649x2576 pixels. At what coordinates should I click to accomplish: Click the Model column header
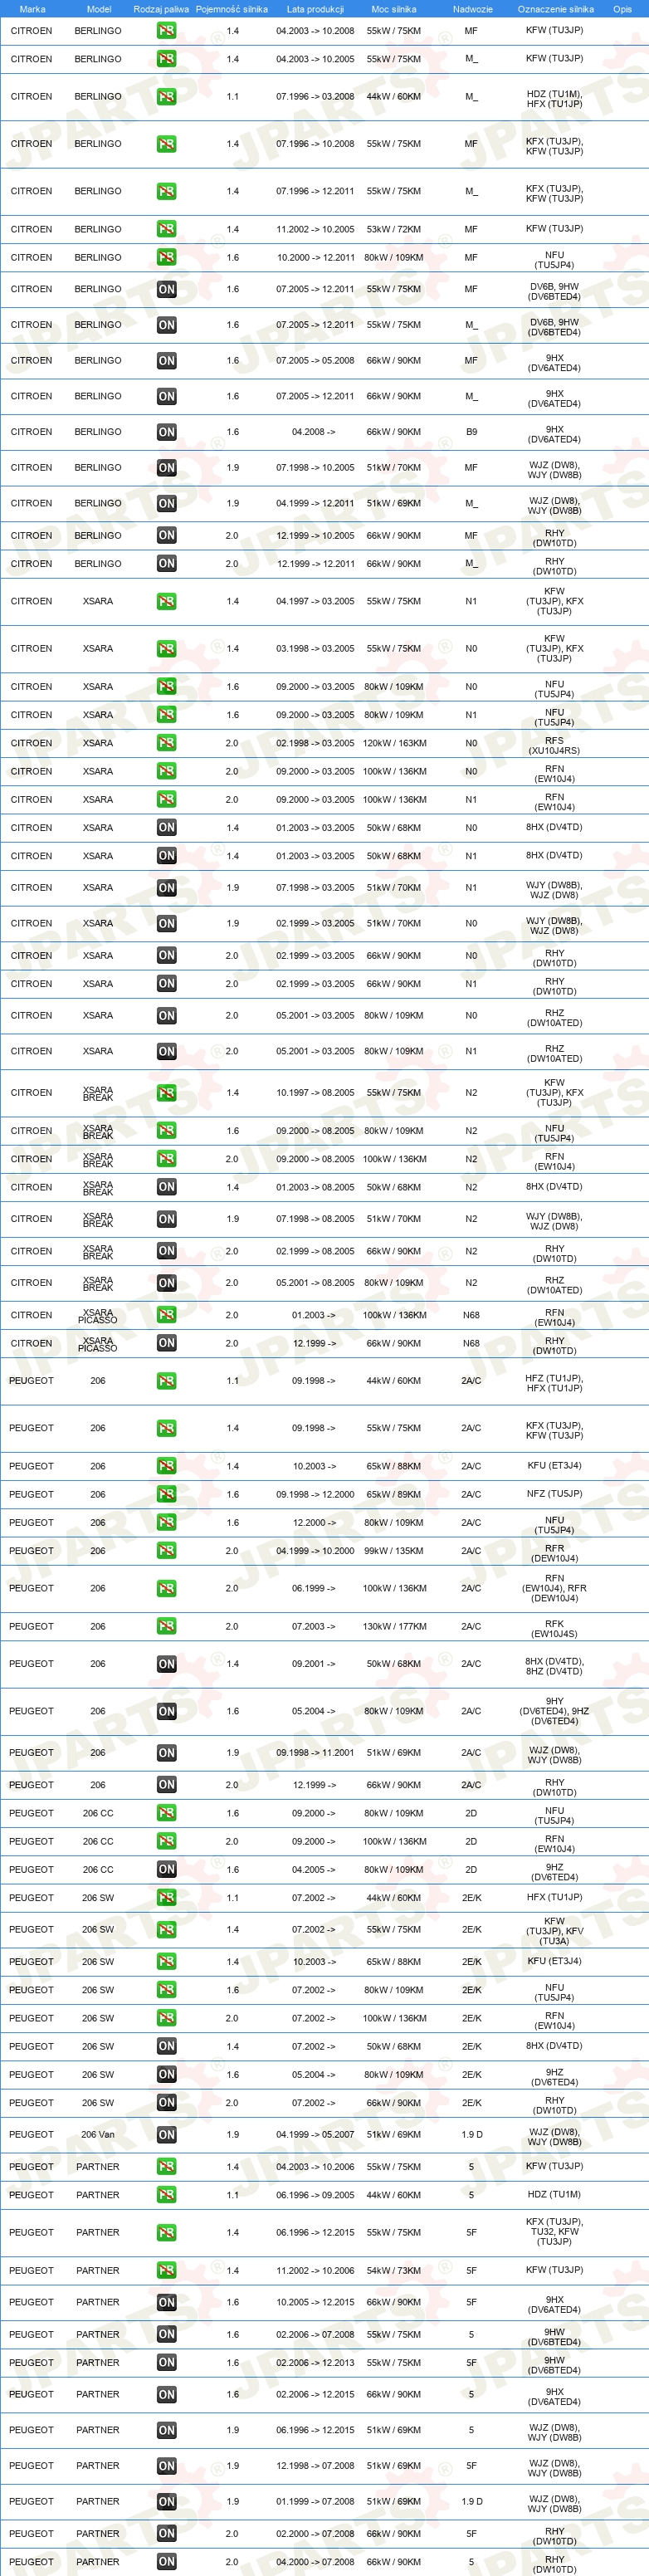(x=99, y=9)
